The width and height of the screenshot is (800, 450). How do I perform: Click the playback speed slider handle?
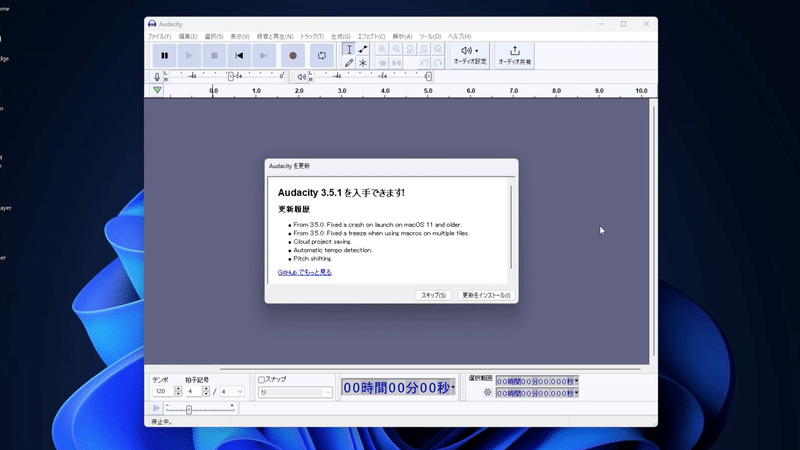pyautogui.click(x=189, y=409)
